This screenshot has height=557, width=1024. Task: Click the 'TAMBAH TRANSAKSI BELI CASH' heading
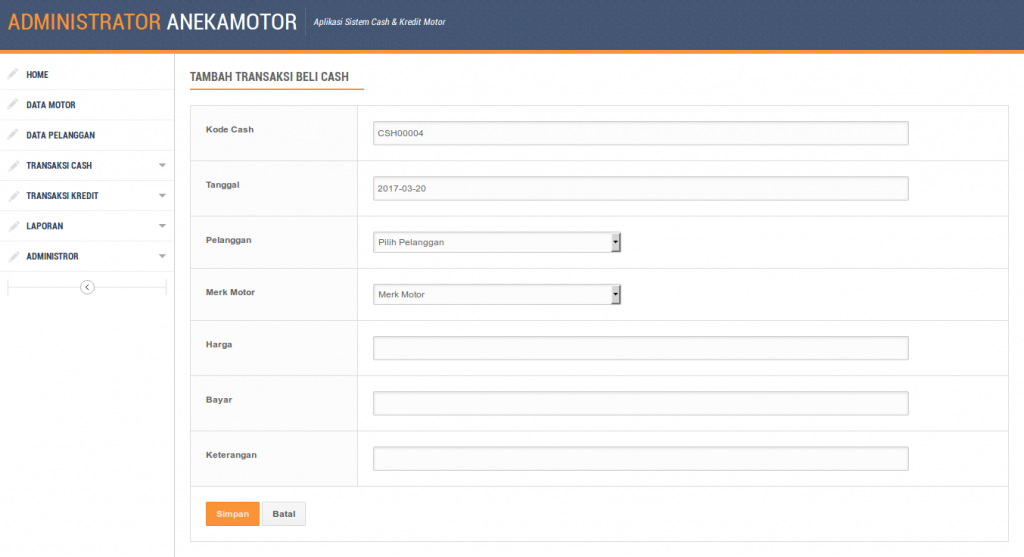pos(269,76)
